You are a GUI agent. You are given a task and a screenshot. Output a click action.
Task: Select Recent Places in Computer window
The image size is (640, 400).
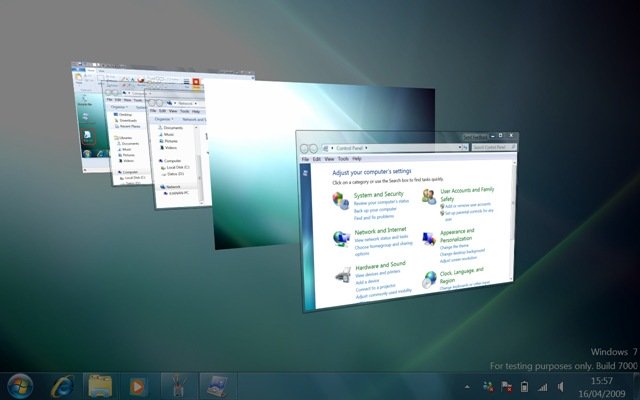tap(128, 126)
